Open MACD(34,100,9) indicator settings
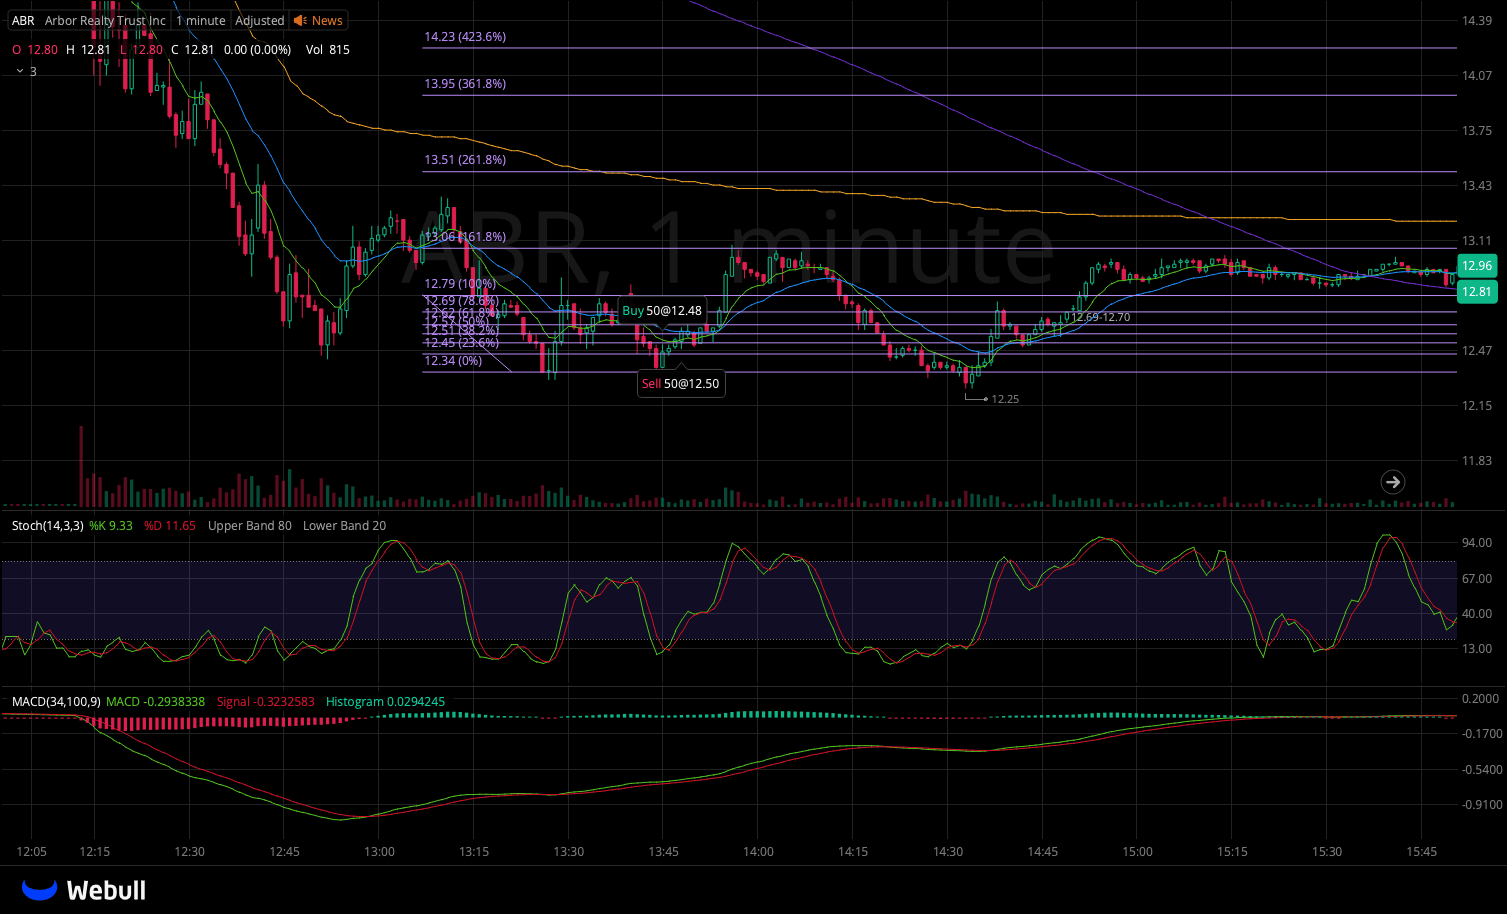Viewport: 1507px width, 914px height. click(56, 701)
